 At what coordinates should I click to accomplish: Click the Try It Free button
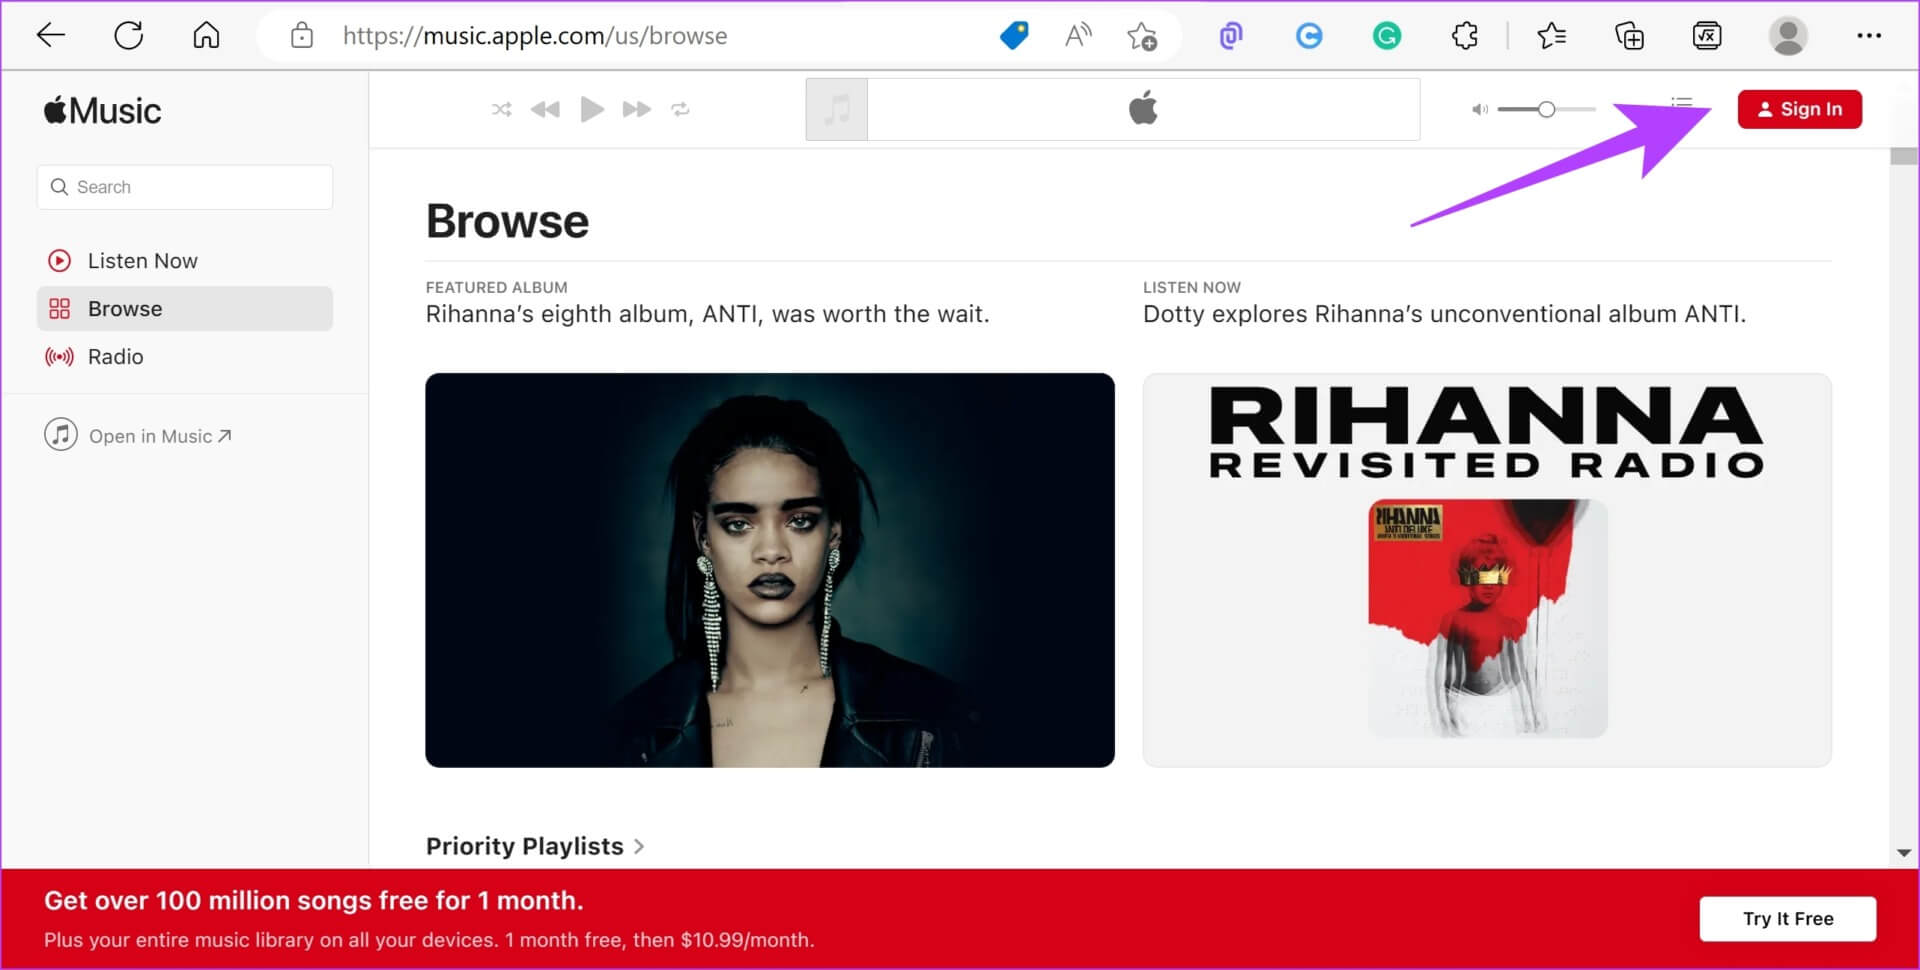1788,918
